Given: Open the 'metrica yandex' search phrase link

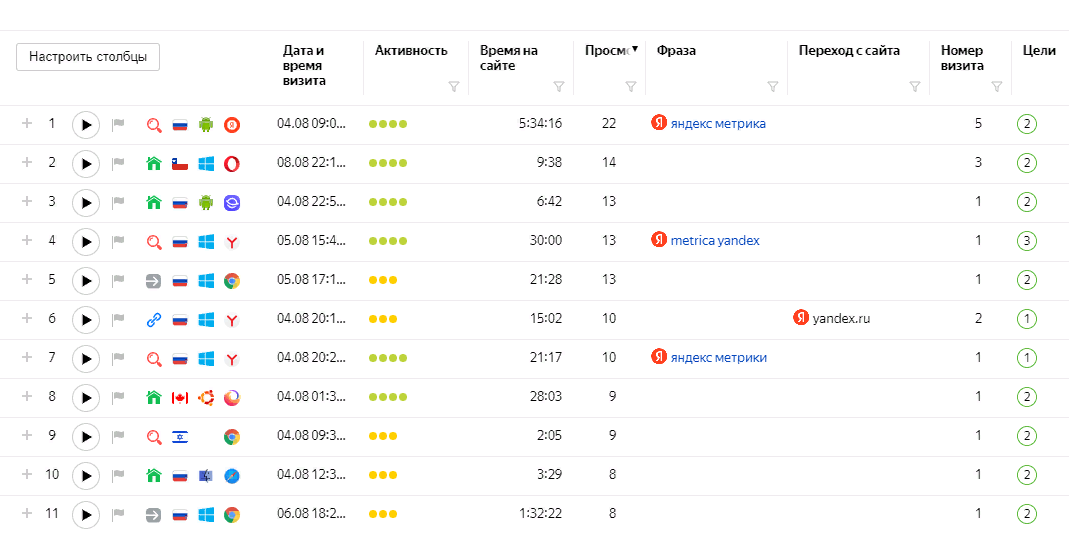Looking at the screenshot, I should coord(714,241).
